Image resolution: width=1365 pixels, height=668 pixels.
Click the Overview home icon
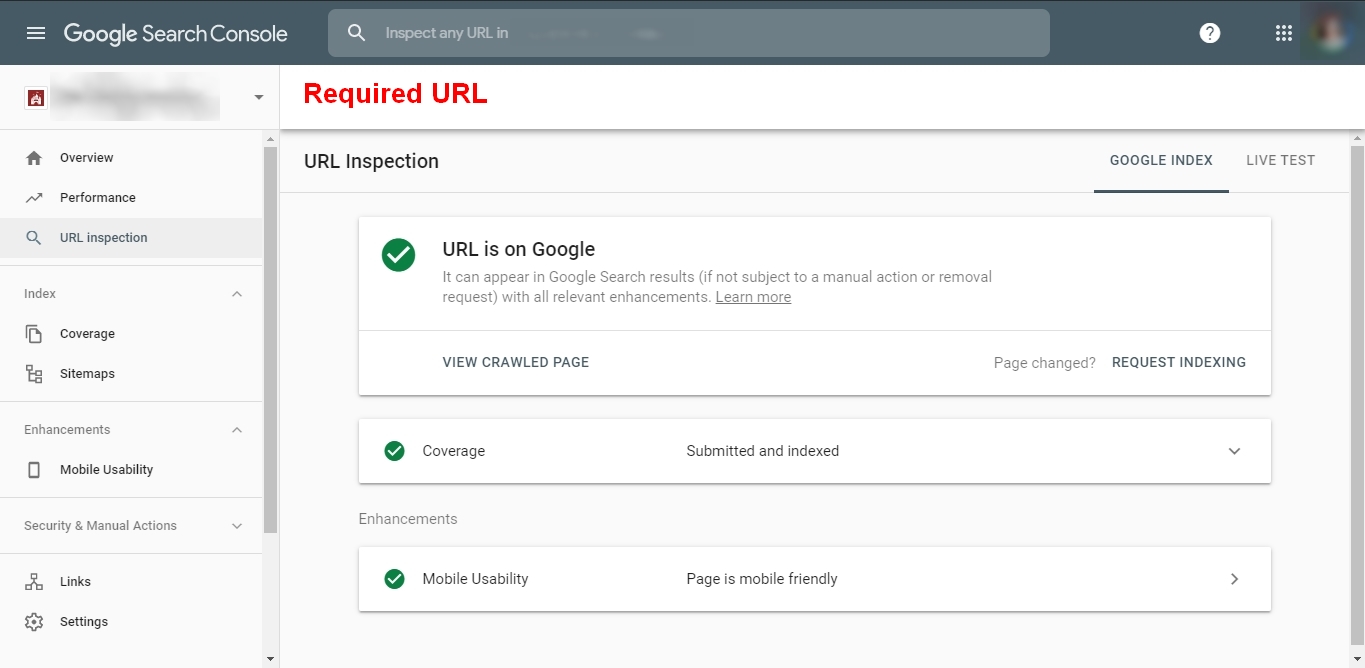click(x=34, y=158)
